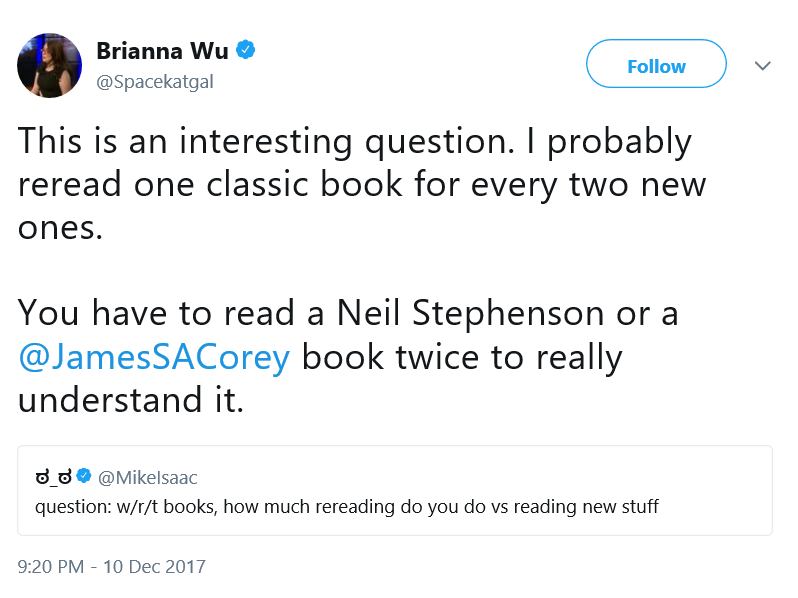Click the verified badge in quoted tweet
The height and width of the screenshot is (598, 798).
(x=84, y=476)
